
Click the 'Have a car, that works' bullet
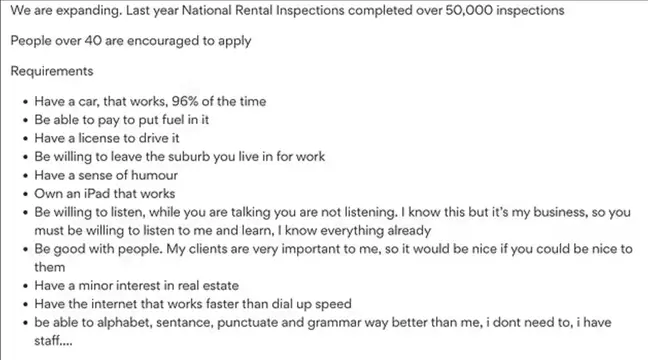click(150, 101)
